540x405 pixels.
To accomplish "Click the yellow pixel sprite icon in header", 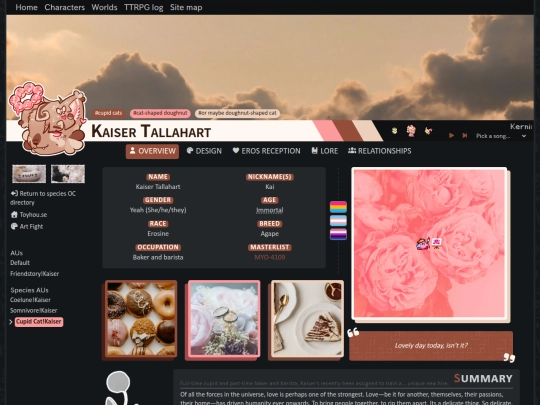I will pos(395,131).
